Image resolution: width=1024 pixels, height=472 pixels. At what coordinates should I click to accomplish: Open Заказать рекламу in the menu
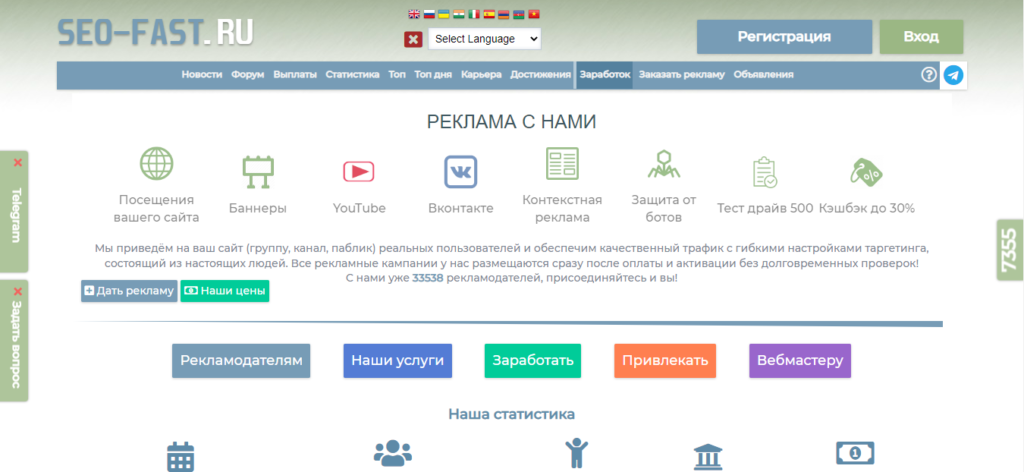pos(682,74)
